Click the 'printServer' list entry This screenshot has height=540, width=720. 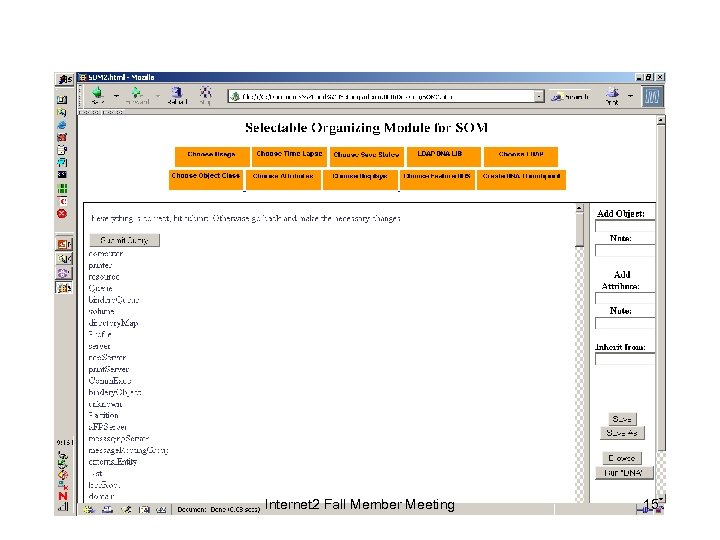click(x=108, y=369)
